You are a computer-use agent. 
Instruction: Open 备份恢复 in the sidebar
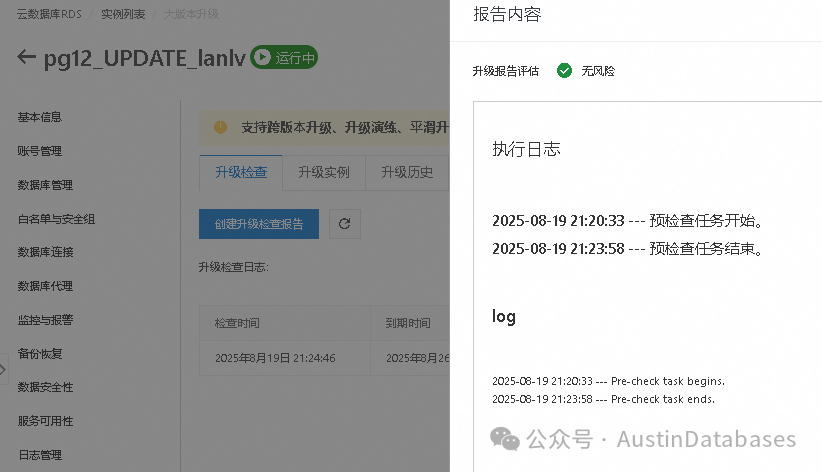pos(40,353)
